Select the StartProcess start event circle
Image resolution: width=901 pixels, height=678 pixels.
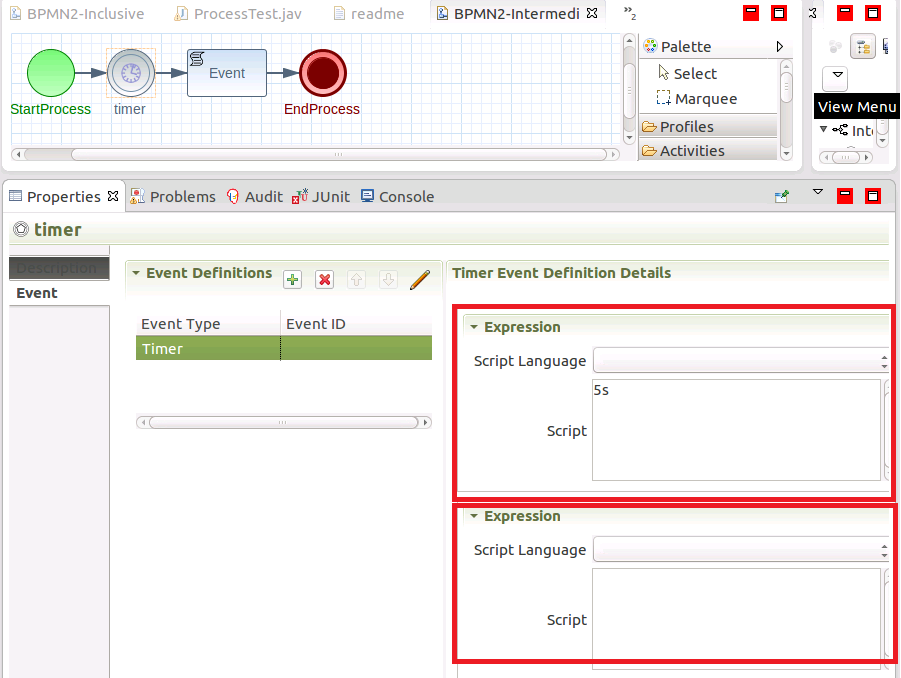point(50,72)
